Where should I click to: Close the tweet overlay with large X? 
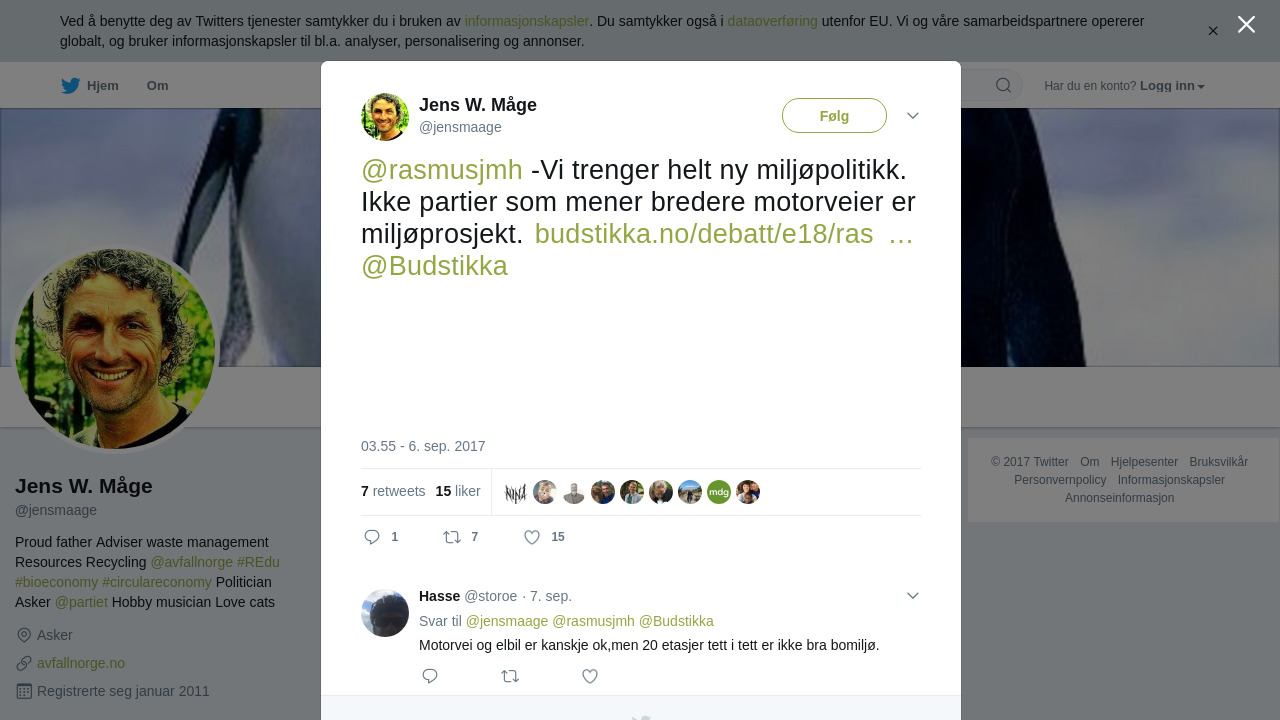[x=1246, y=24]
